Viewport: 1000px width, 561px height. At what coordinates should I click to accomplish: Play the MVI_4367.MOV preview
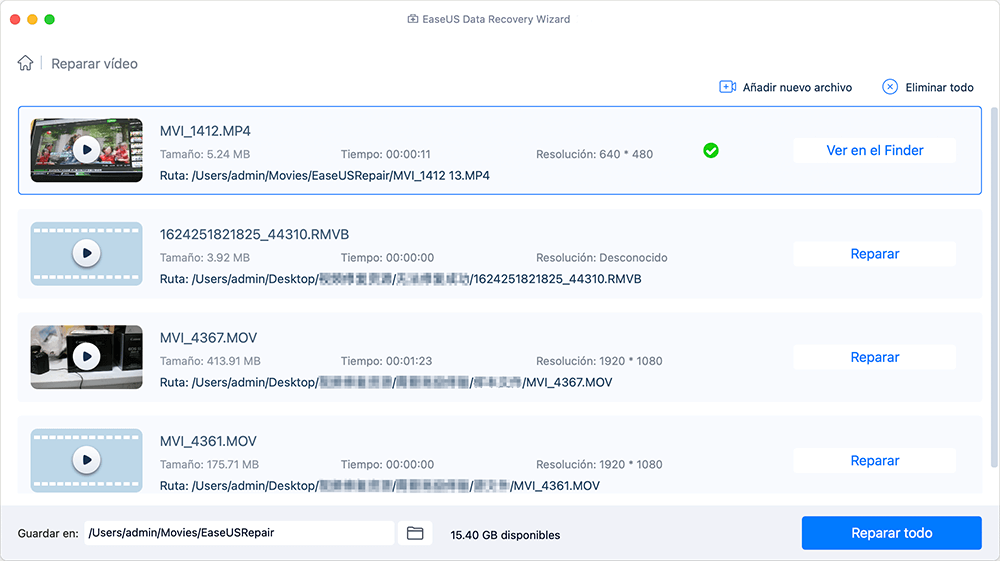(x=87, y=356)
